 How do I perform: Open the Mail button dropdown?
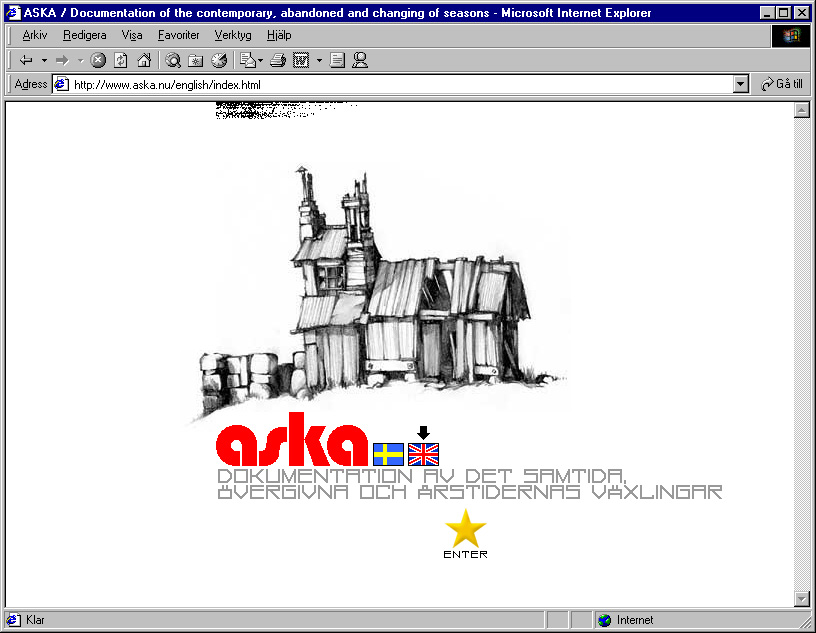tap(261, 60)
